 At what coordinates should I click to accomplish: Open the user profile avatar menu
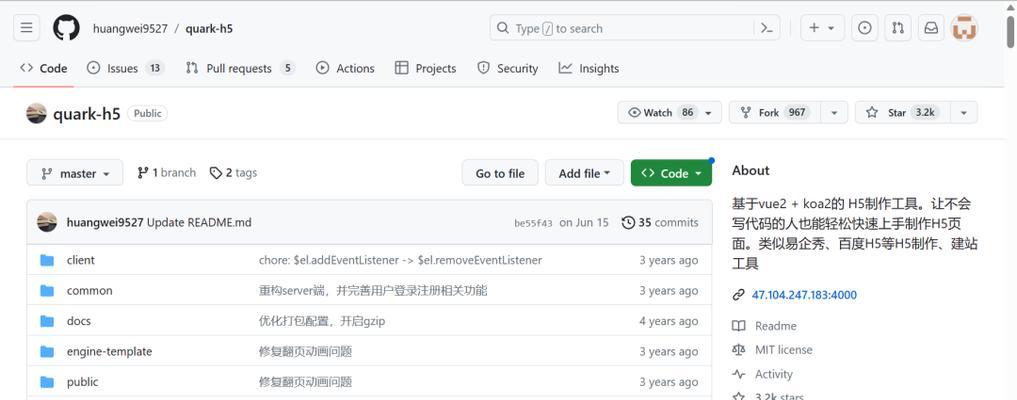coord(964,28)
